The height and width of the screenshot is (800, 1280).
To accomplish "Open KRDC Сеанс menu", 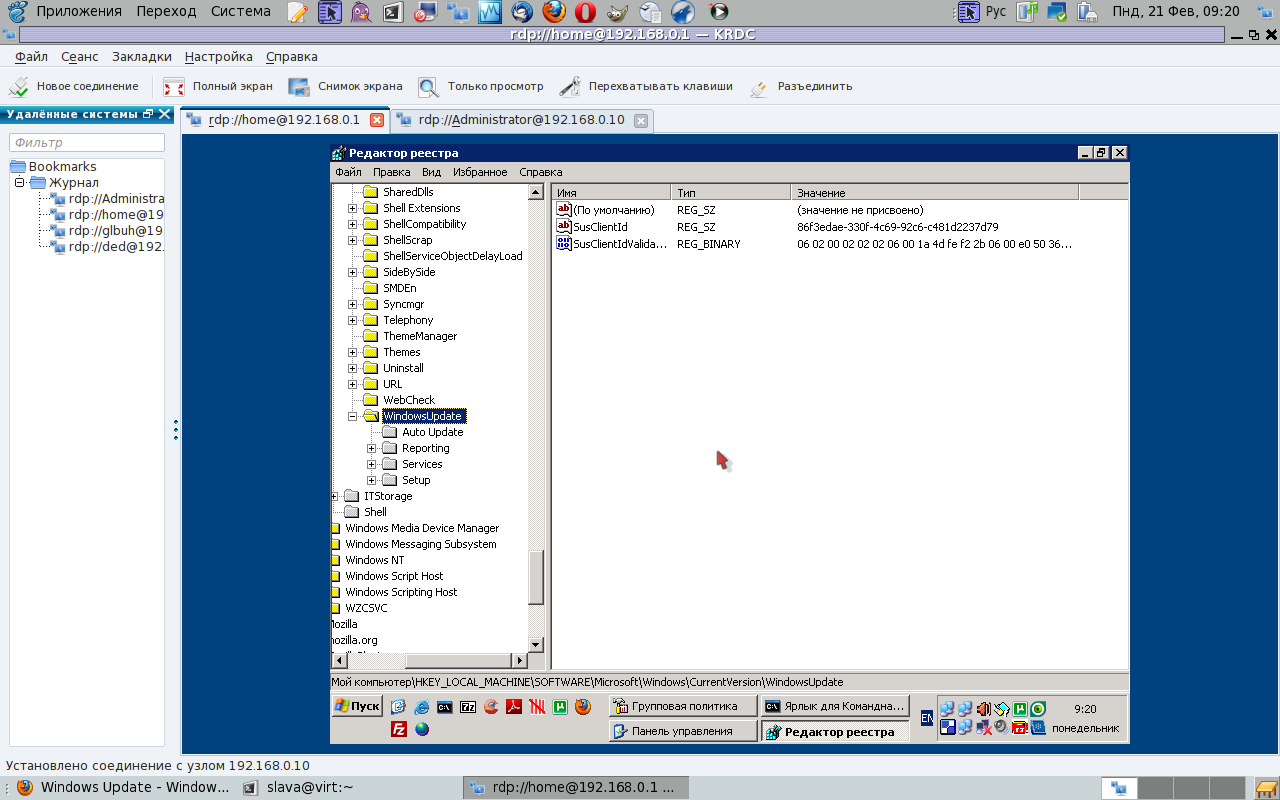I will tap(80, 57).
